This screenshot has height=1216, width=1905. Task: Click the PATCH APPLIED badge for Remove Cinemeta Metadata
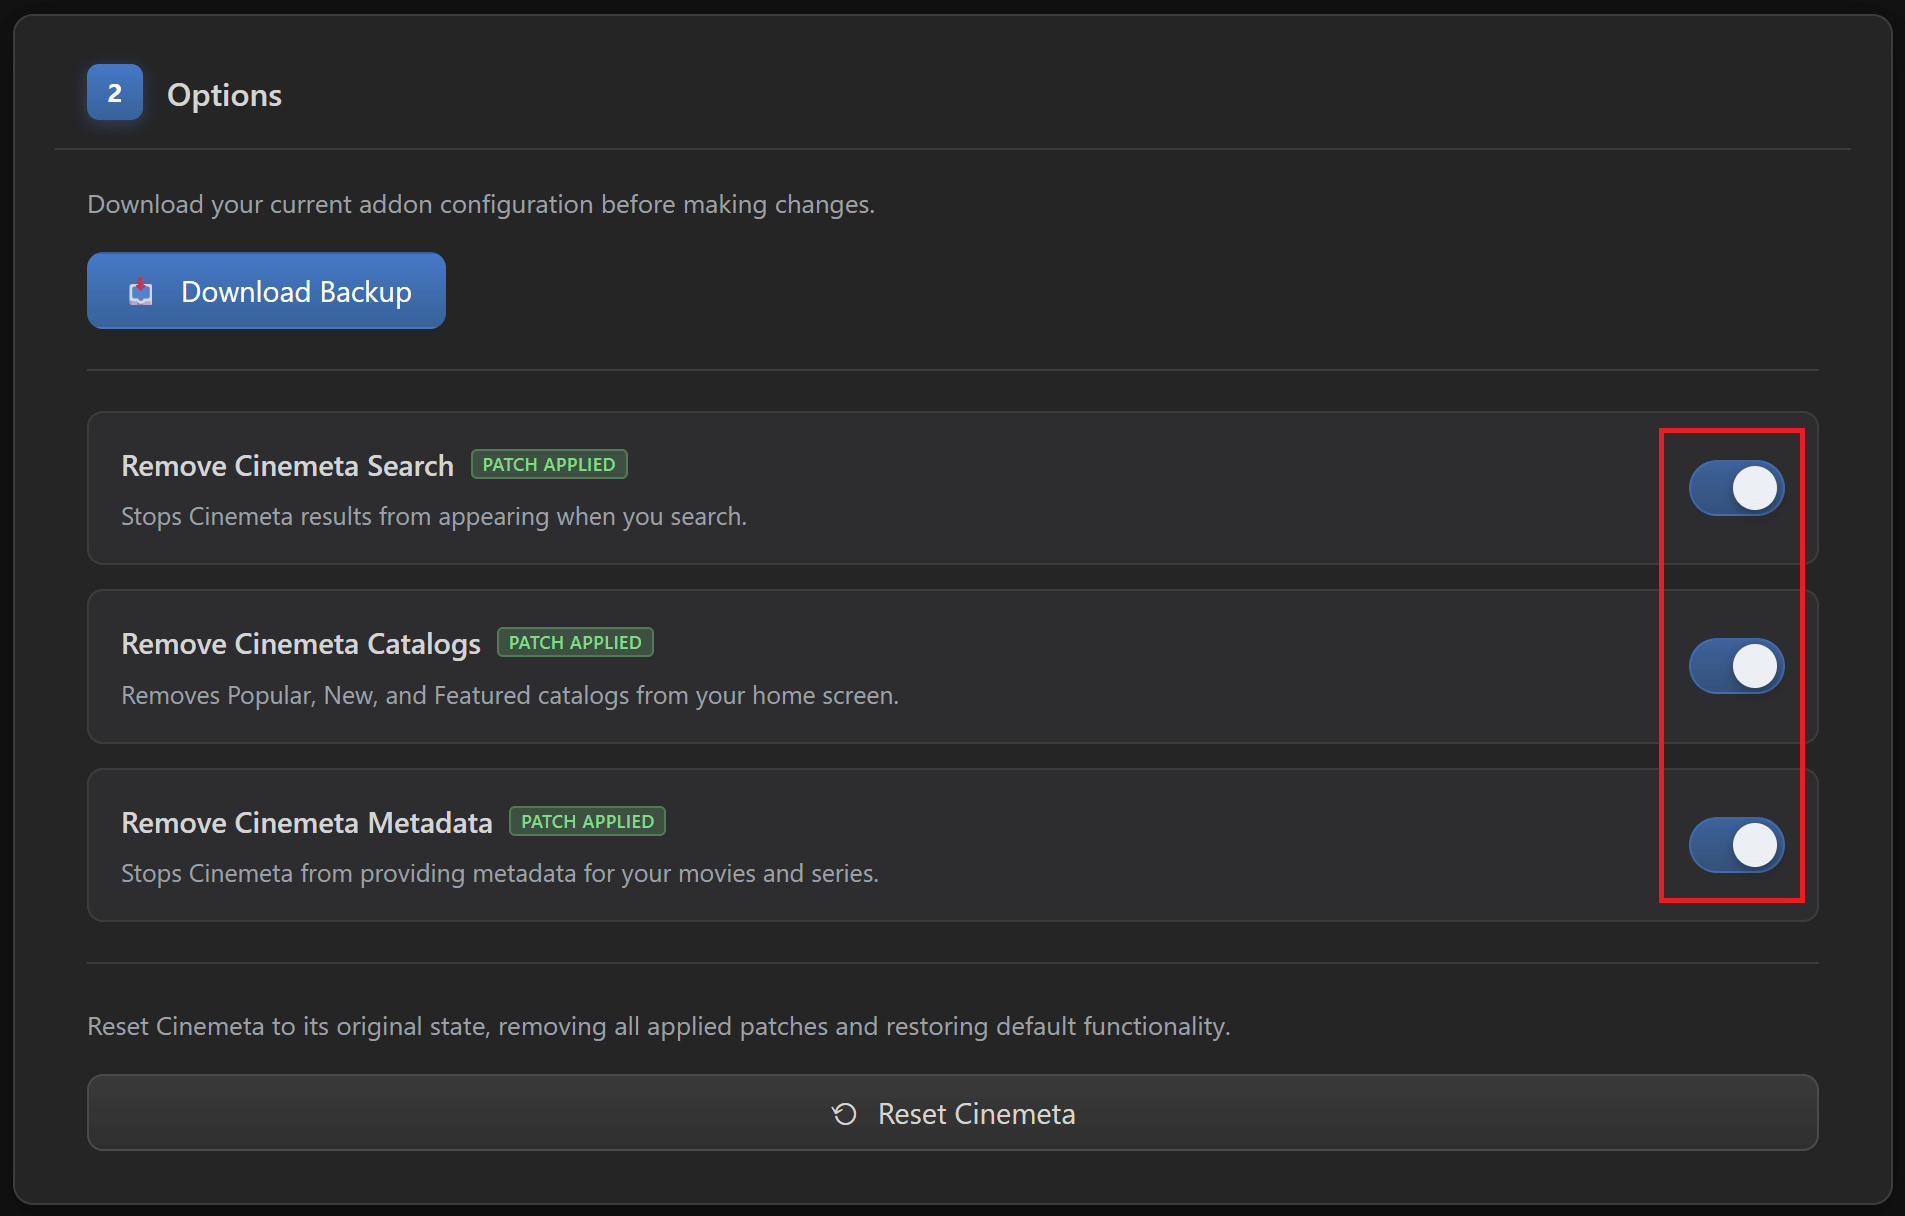click(x=587, y=821)
